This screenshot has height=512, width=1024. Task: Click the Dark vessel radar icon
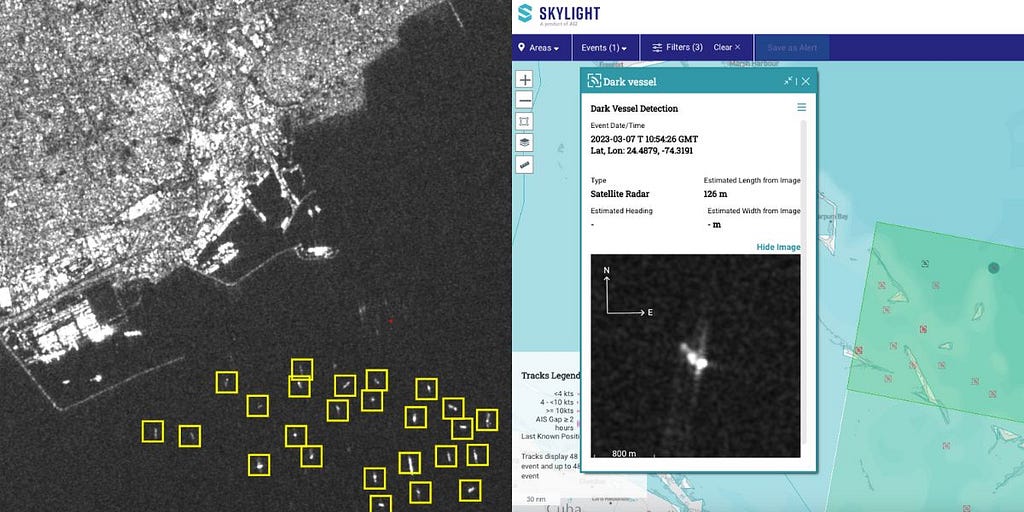(x=594, y=81)
